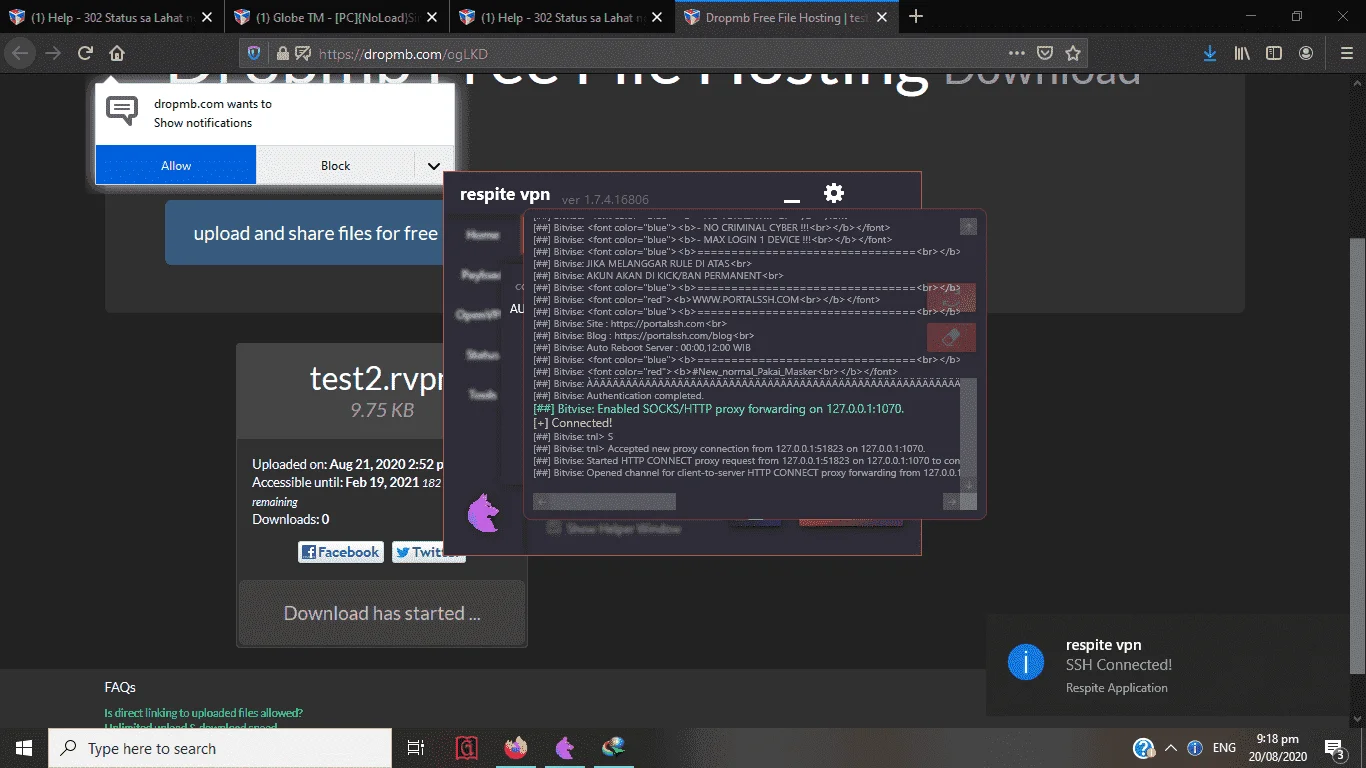Click Windows taskbar search box
The width and height of the screenshot is (1366, 768).
tap(221, 748)
